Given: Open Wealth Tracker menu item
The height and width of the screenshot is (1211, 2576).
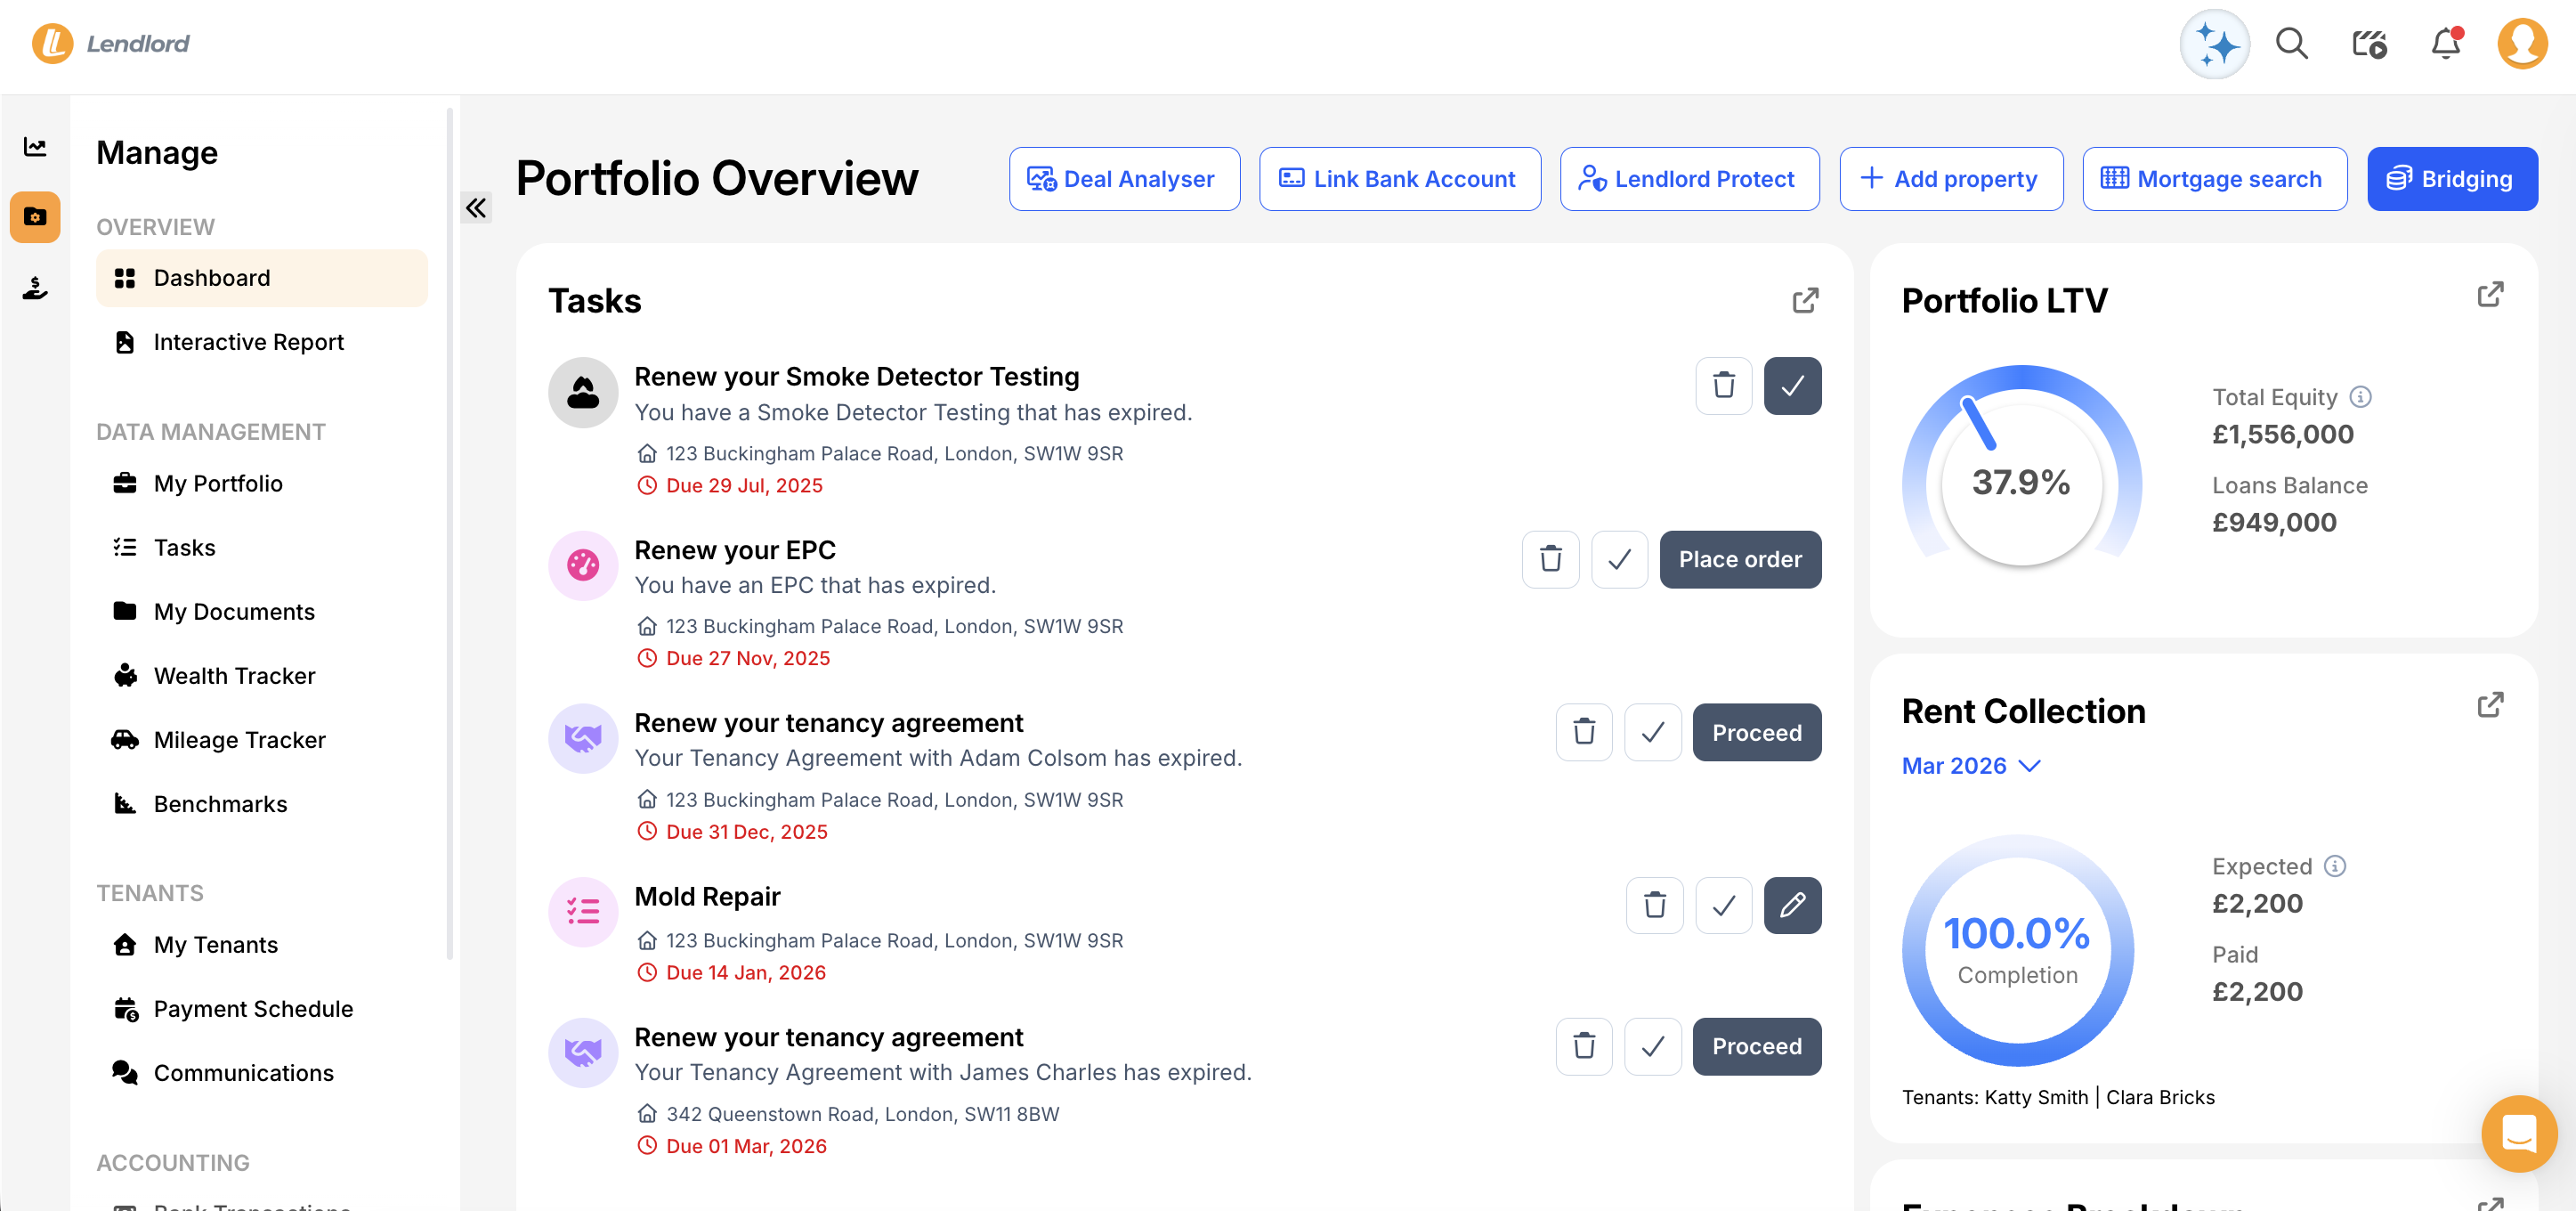Looking at the screenshot, I should 234,676.
